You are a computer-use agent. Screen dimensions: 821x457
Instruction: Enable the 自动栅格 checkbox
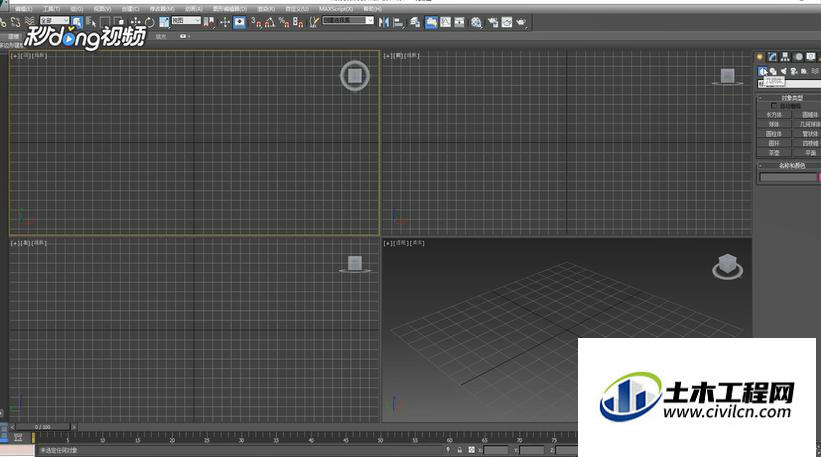click(774, 106)
